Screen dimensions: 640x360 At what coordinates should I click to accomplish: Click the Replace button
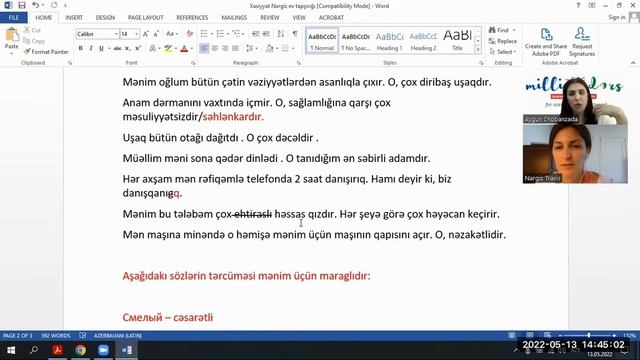tap(503, 41)
